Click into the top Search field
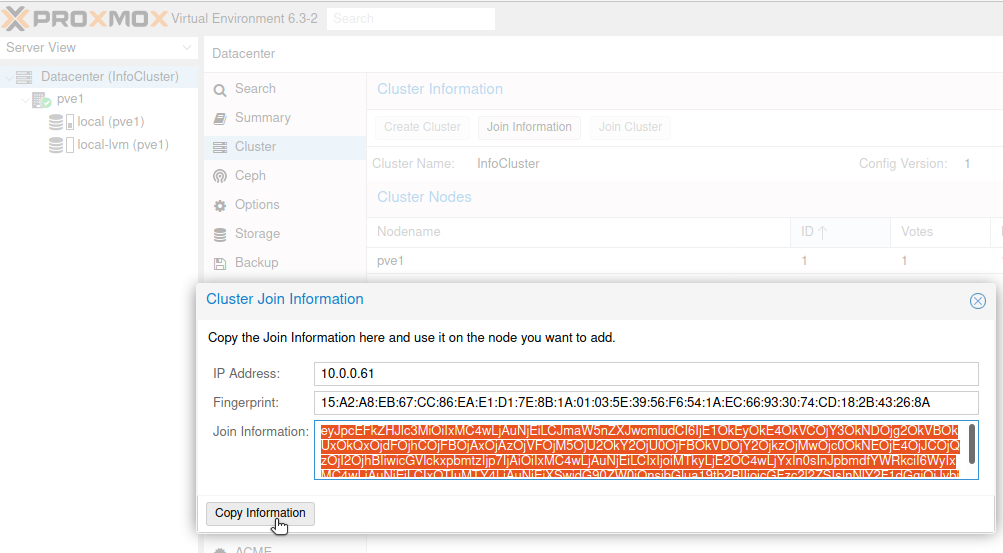 (411, 19)
